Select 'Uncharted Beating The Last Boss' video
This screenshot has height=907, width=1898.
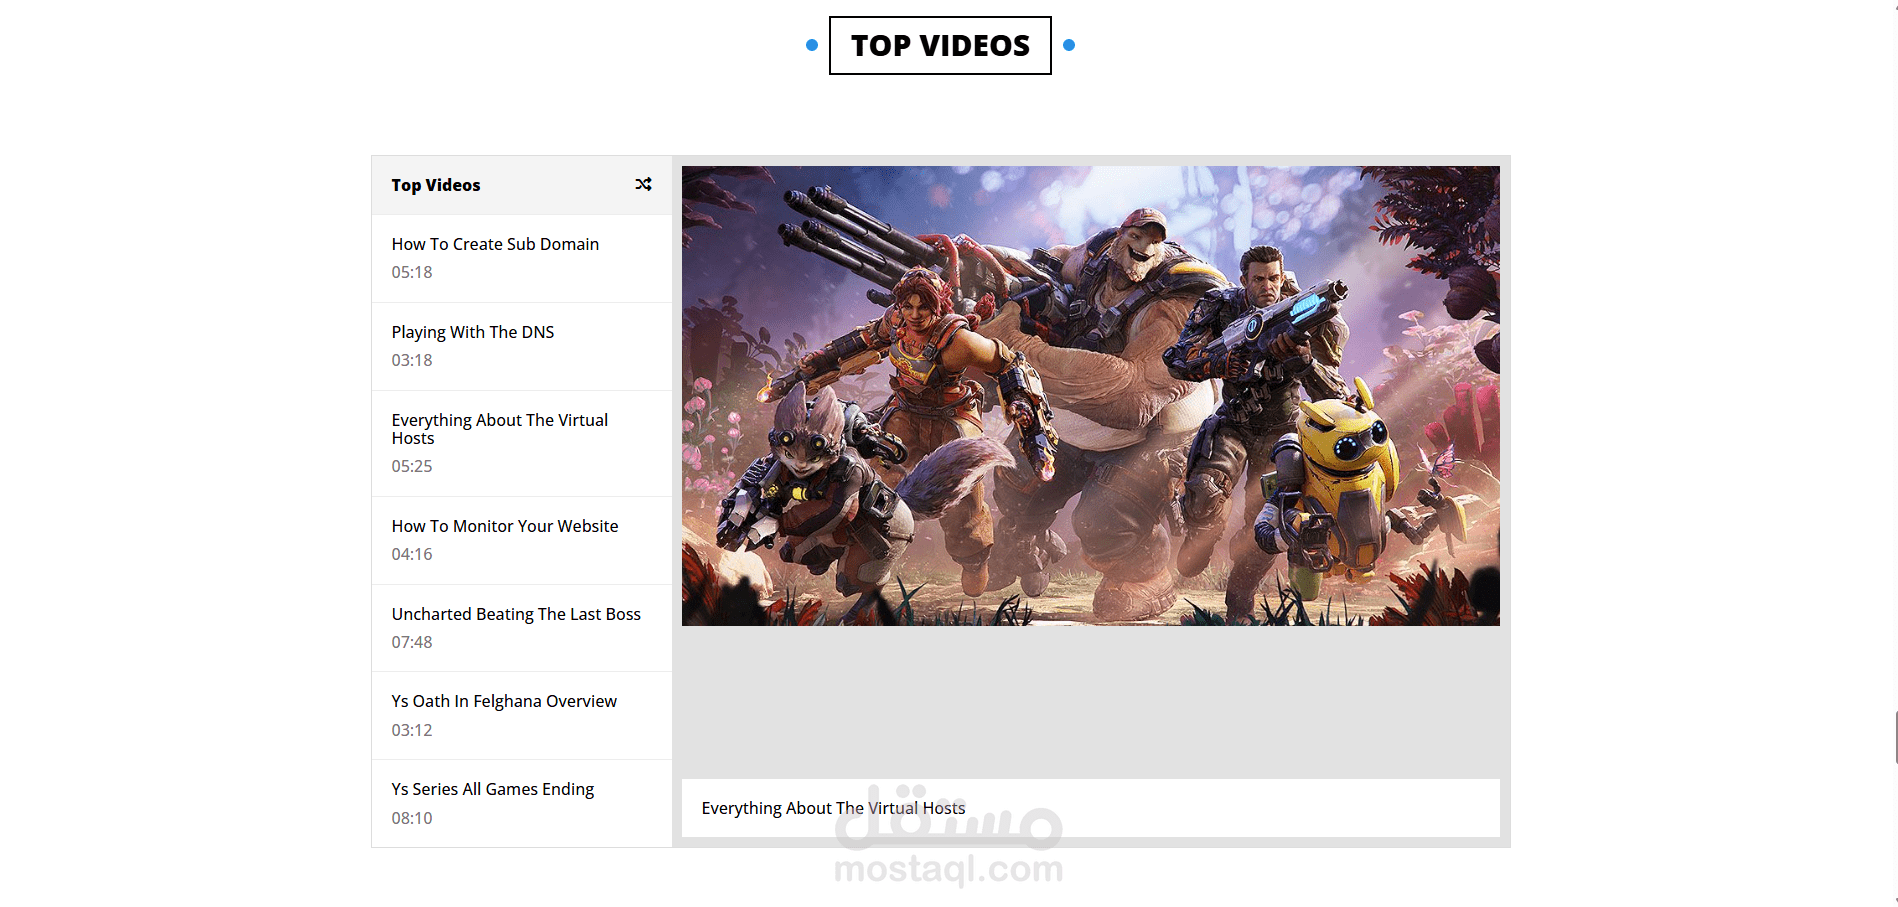click(x=522, y=628)
